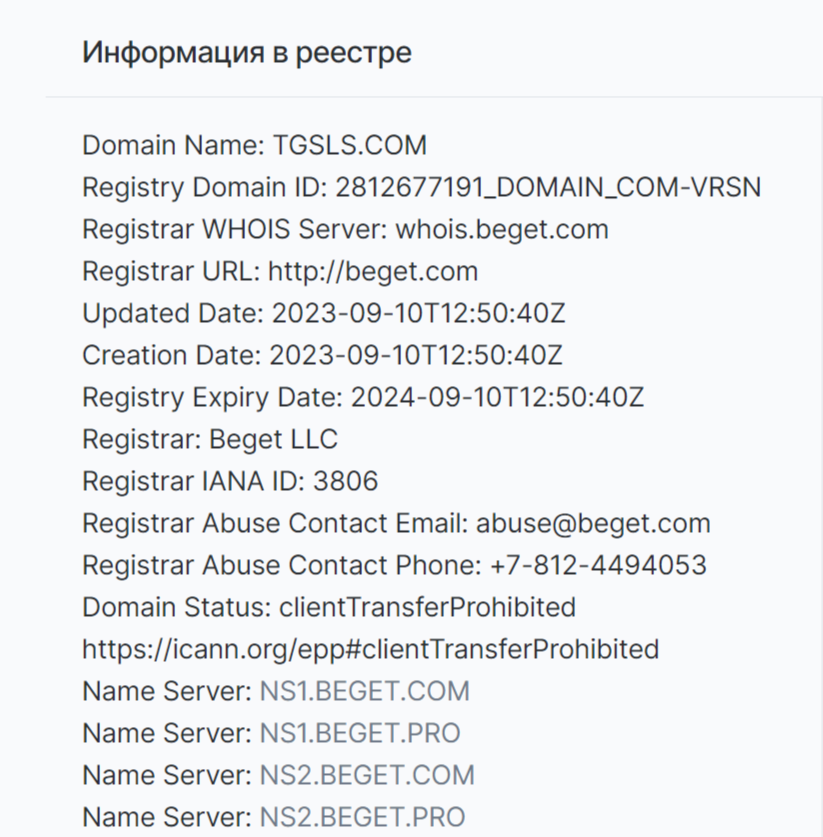Click the Registrar URL http://beget.com text
This screenshot has height=837, width=823.
373,271
